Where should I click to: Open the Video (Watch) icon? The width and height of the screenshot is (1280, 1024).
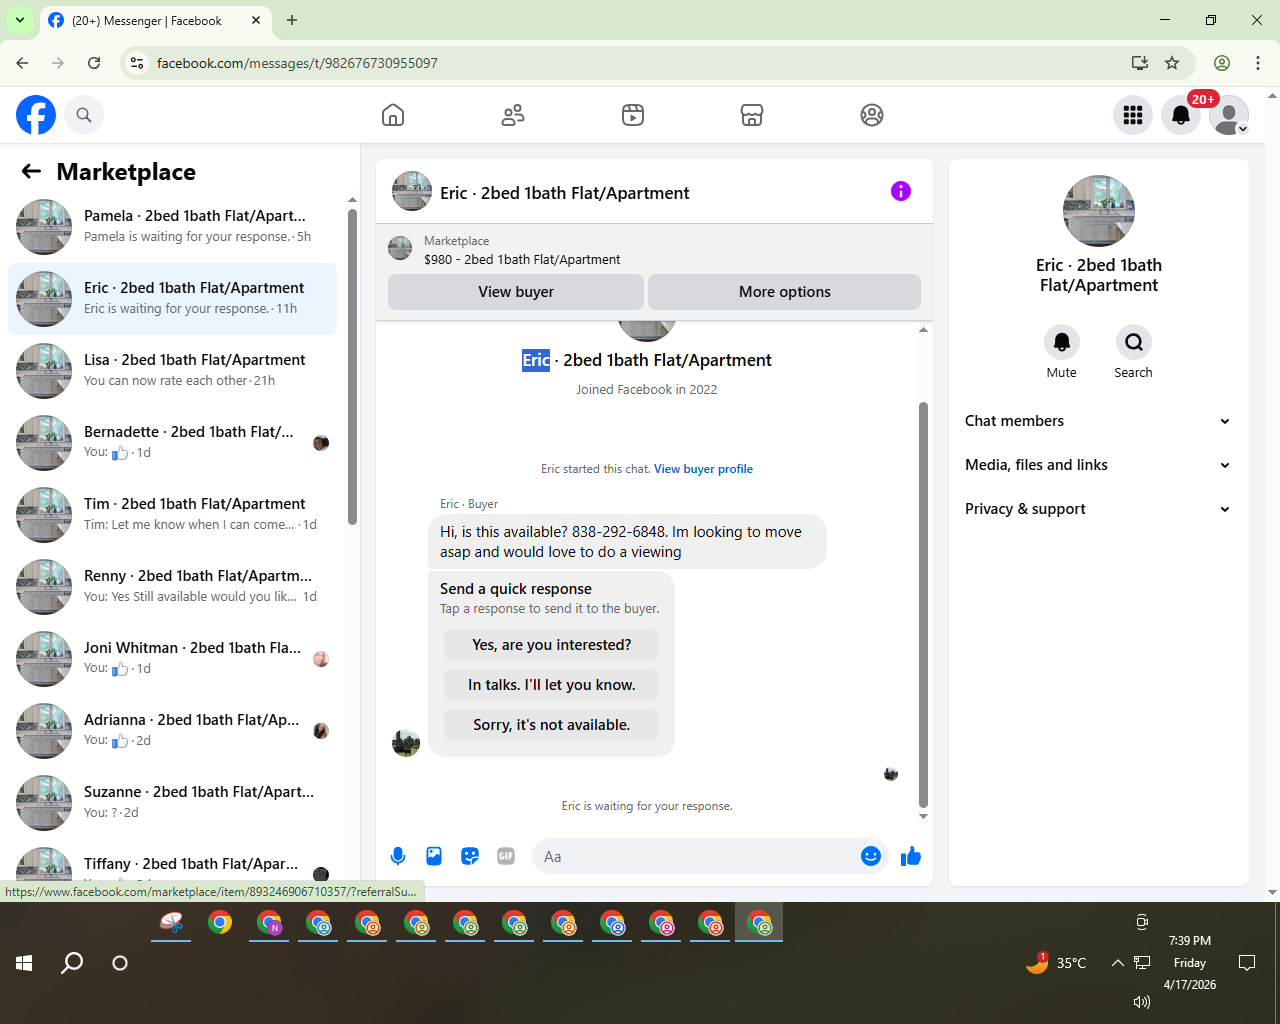(633, 115)
